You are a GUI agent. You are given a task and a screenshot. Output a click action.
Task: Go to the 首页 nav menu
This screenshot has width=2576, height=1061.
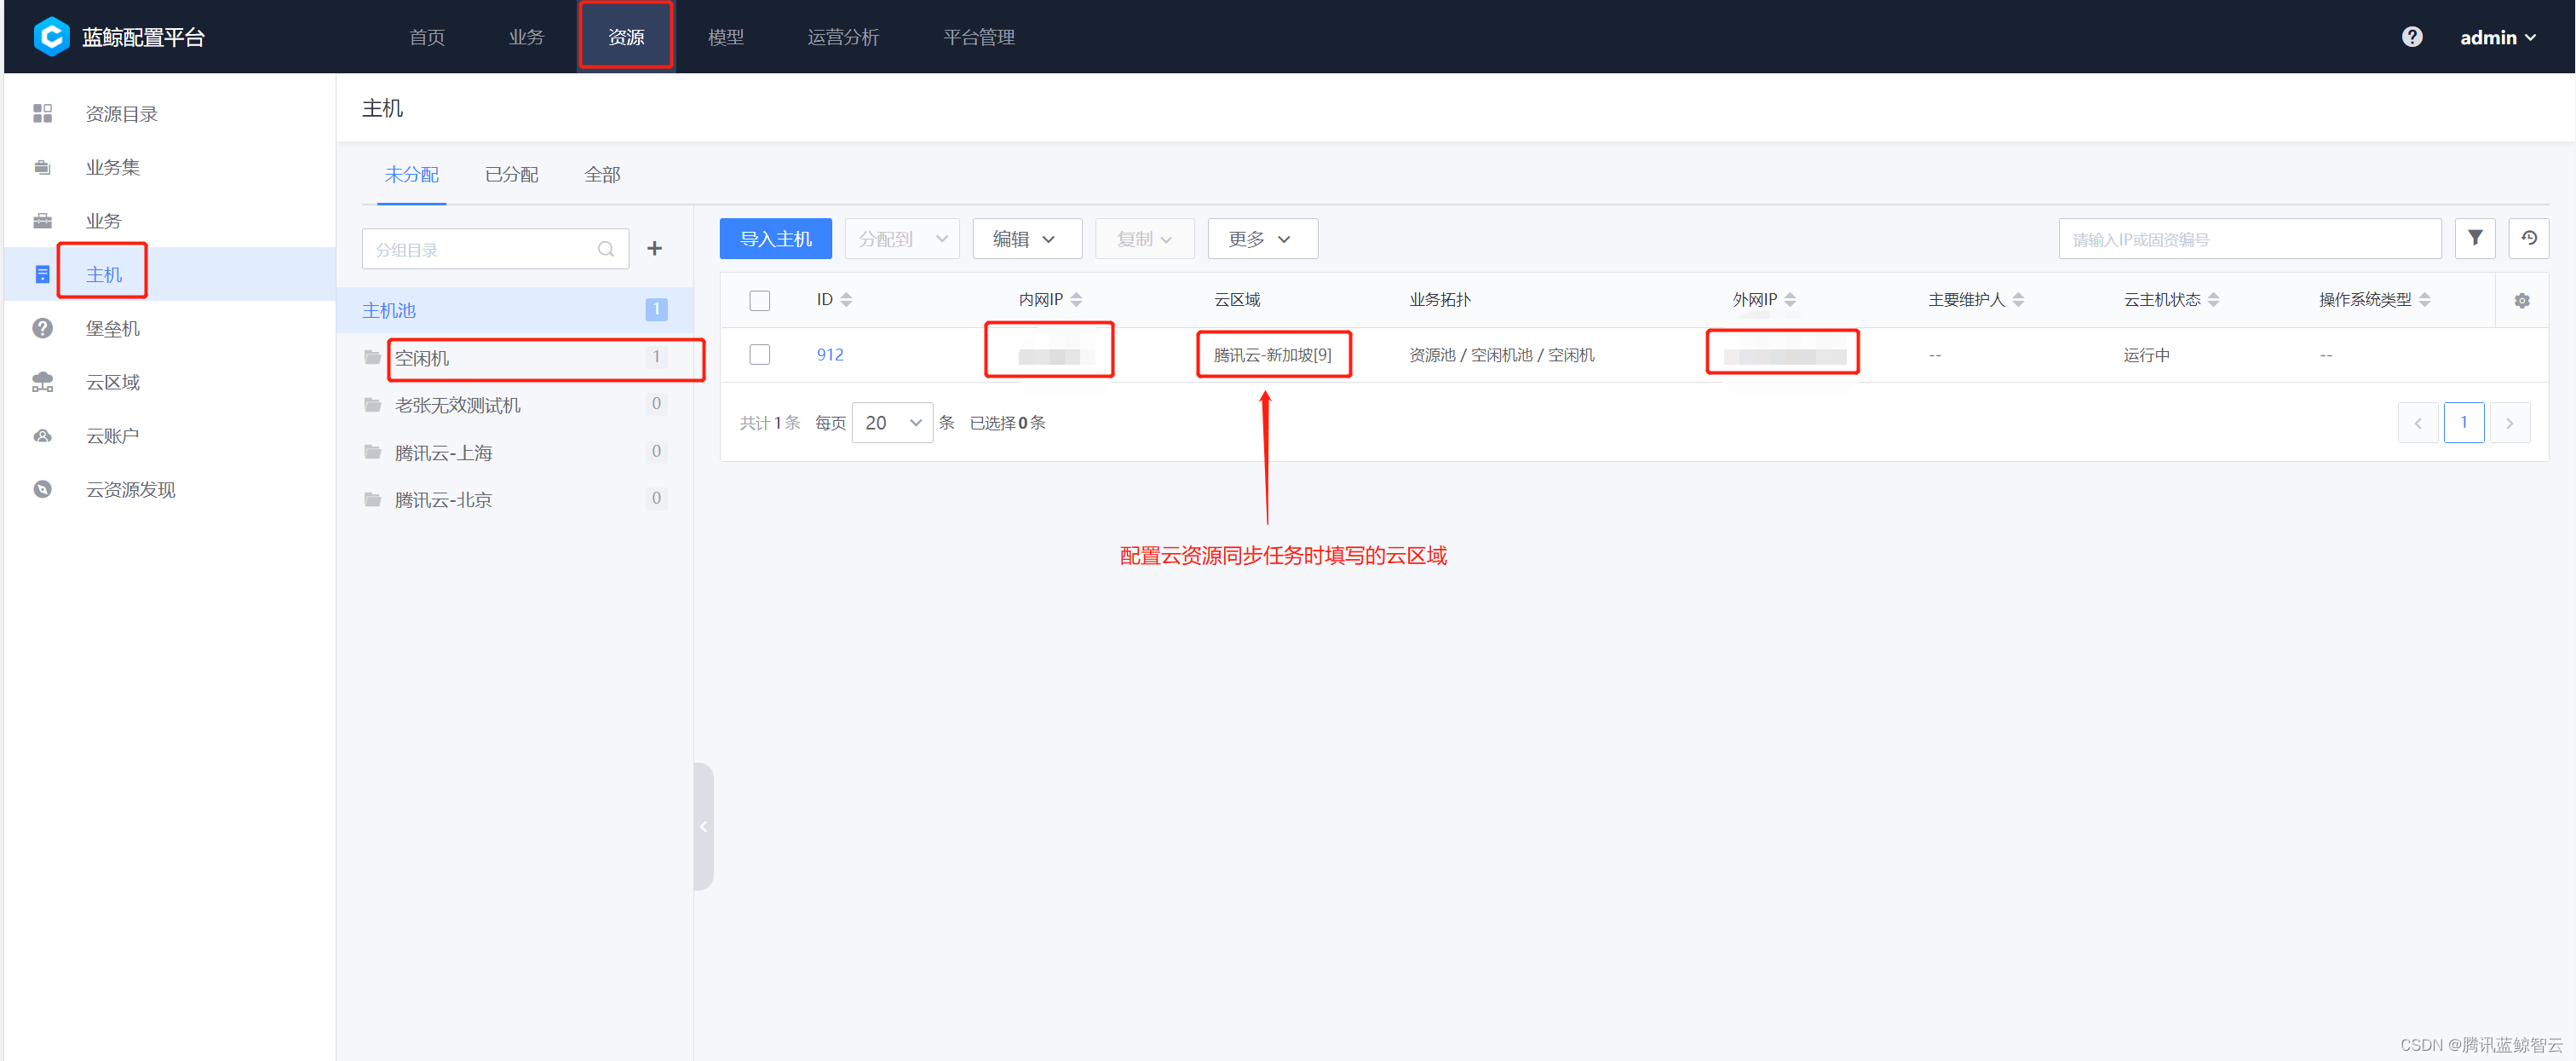click(x=427, y=37)
